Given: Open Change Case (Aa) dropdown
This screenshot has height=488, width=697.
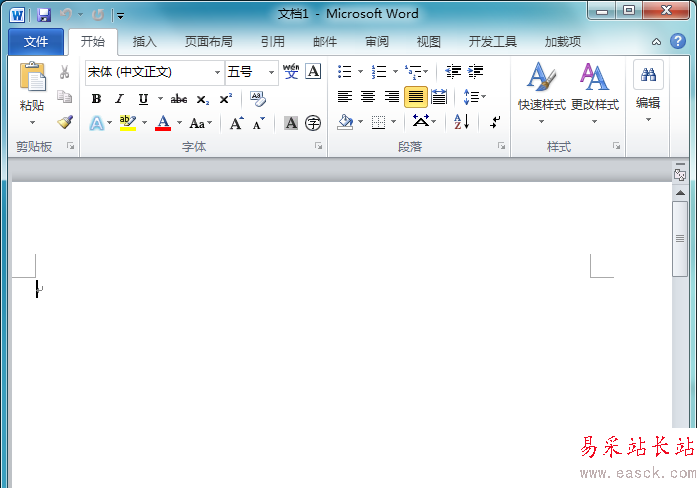Looking at the screenshot, I should pyautogui.click(x=209, y=123).
